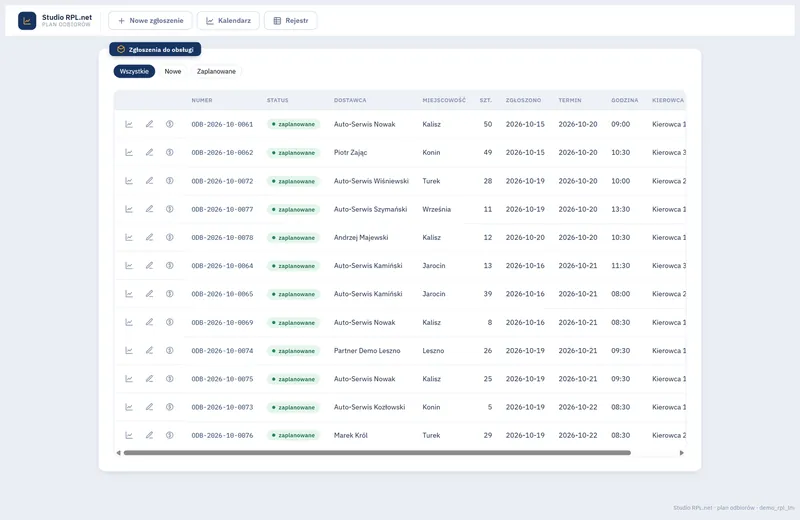The width and height of the screenshot is (800, 520).
Task: Click request number ODB-2026-10-0061
Action: tap(222, 124)
